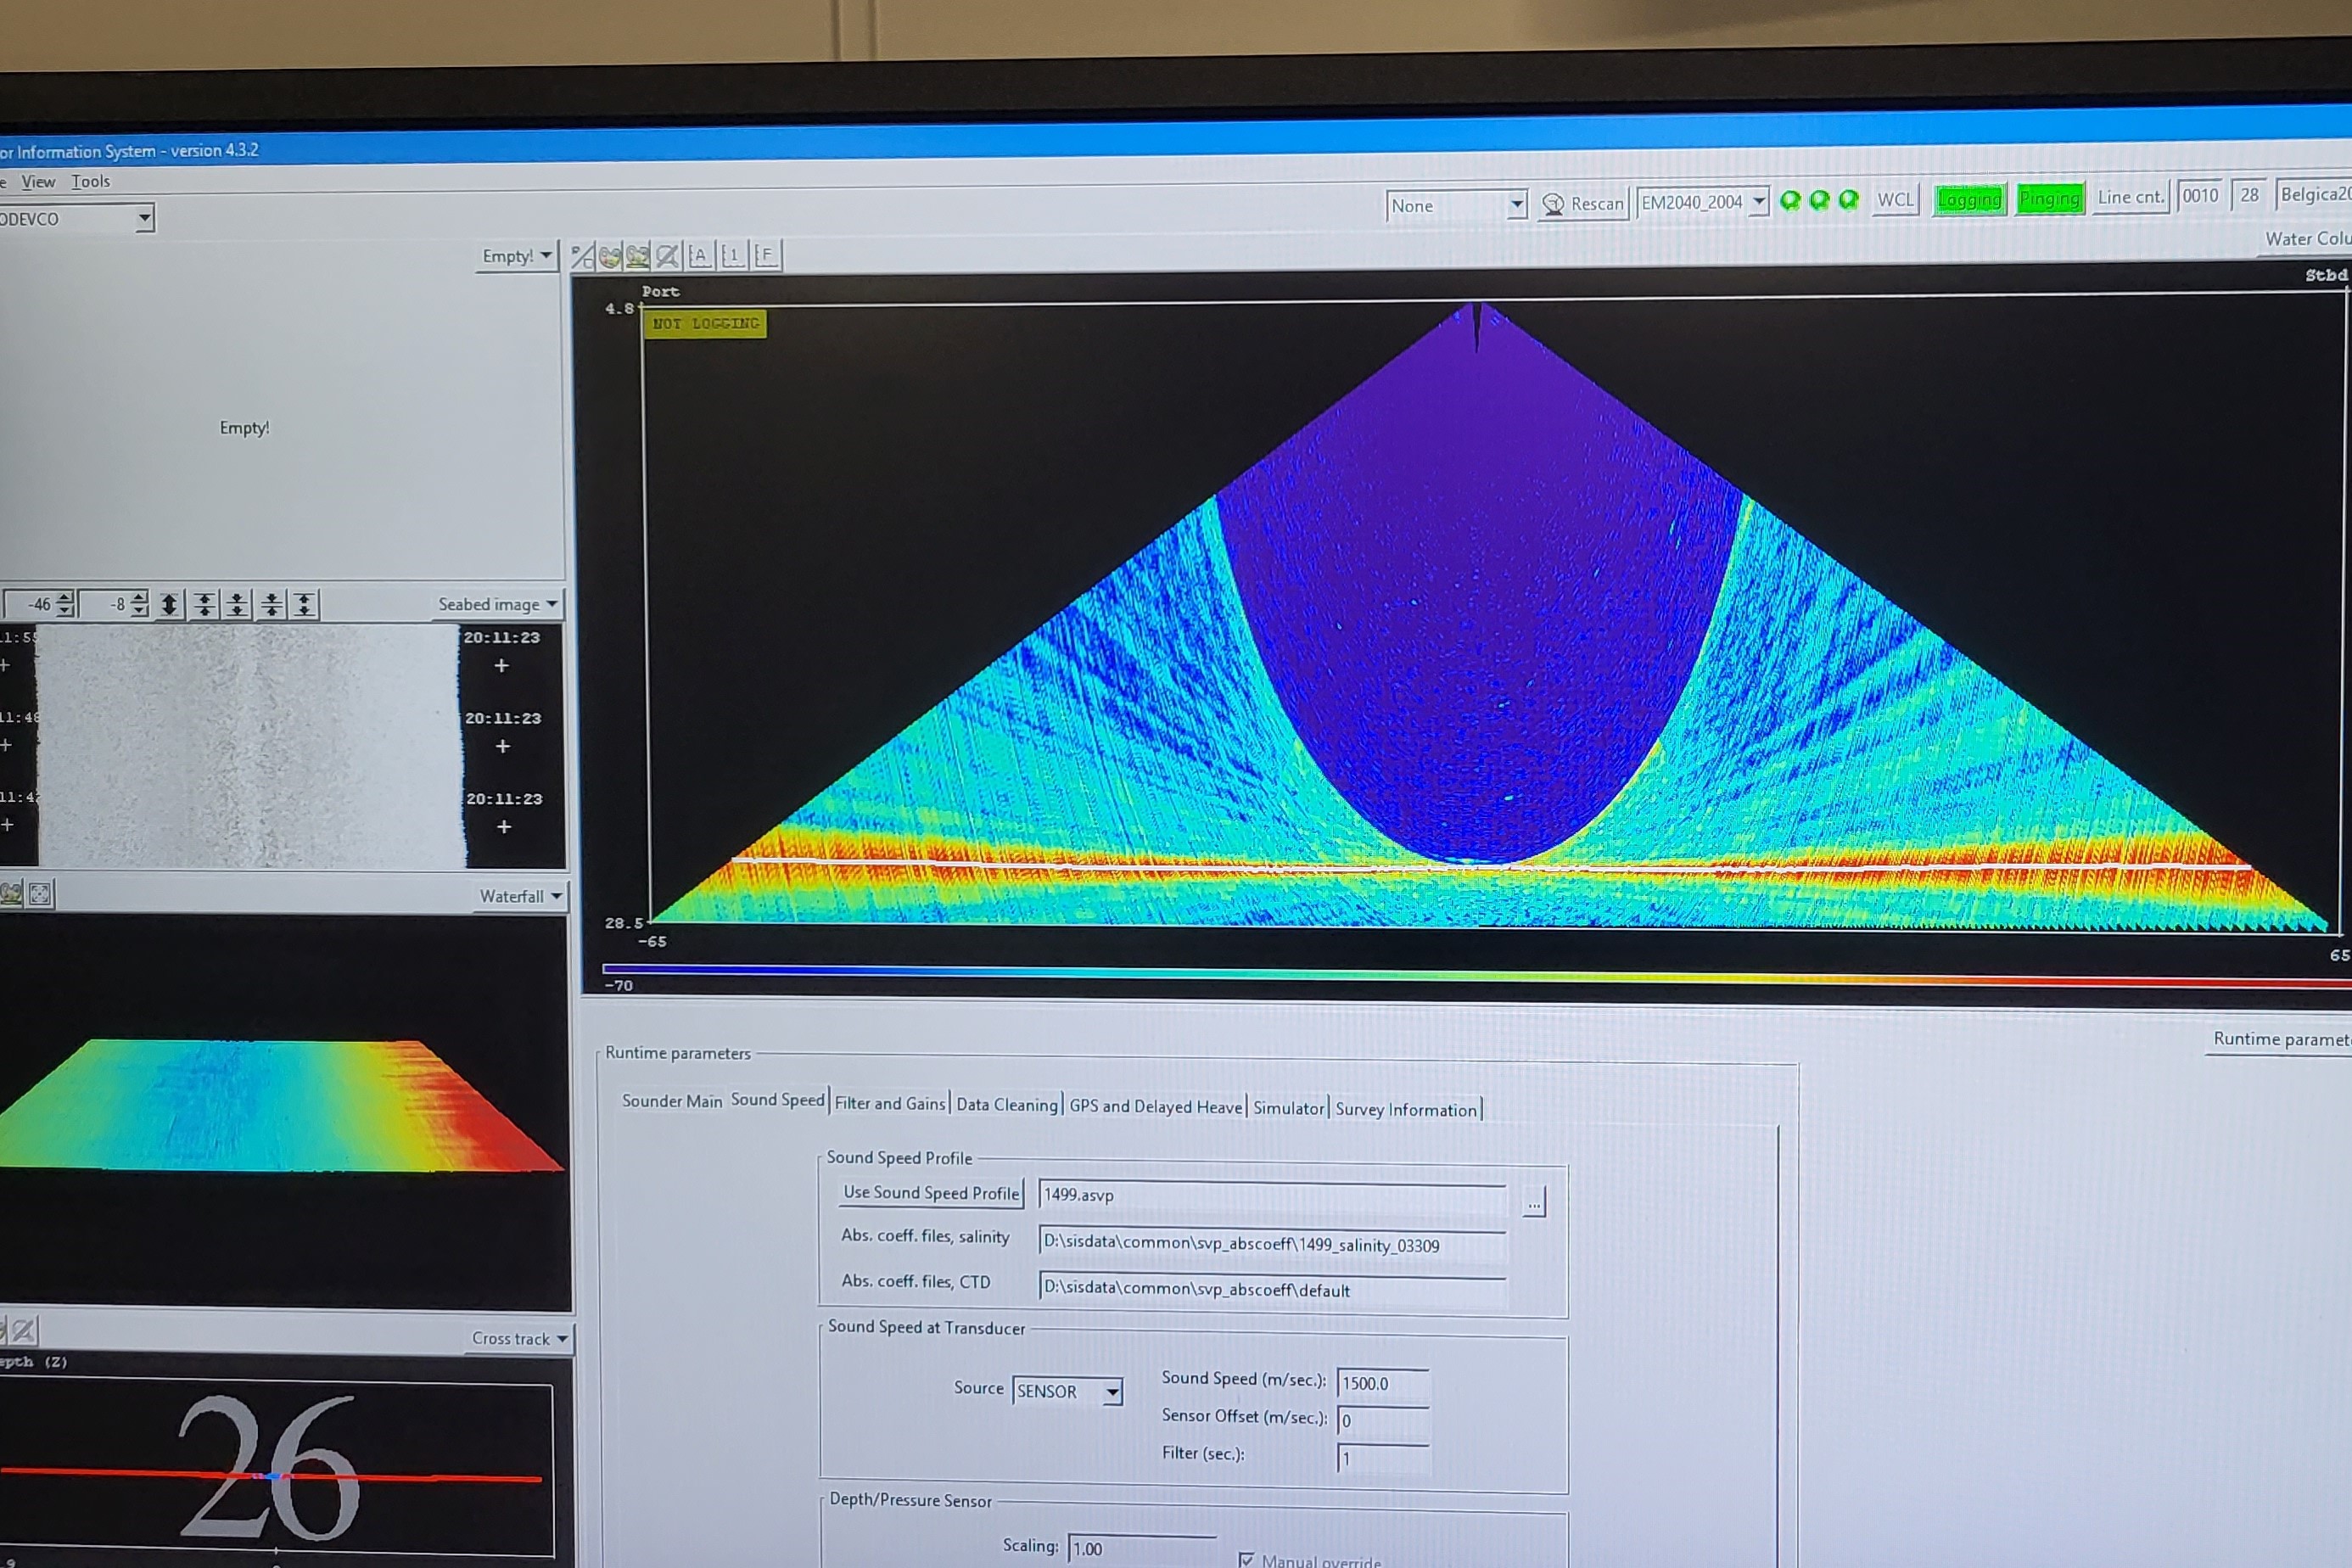Open the Tools menu
Screen dimensions: 2352x1568
pyautogui.click(x=90, y=182)
